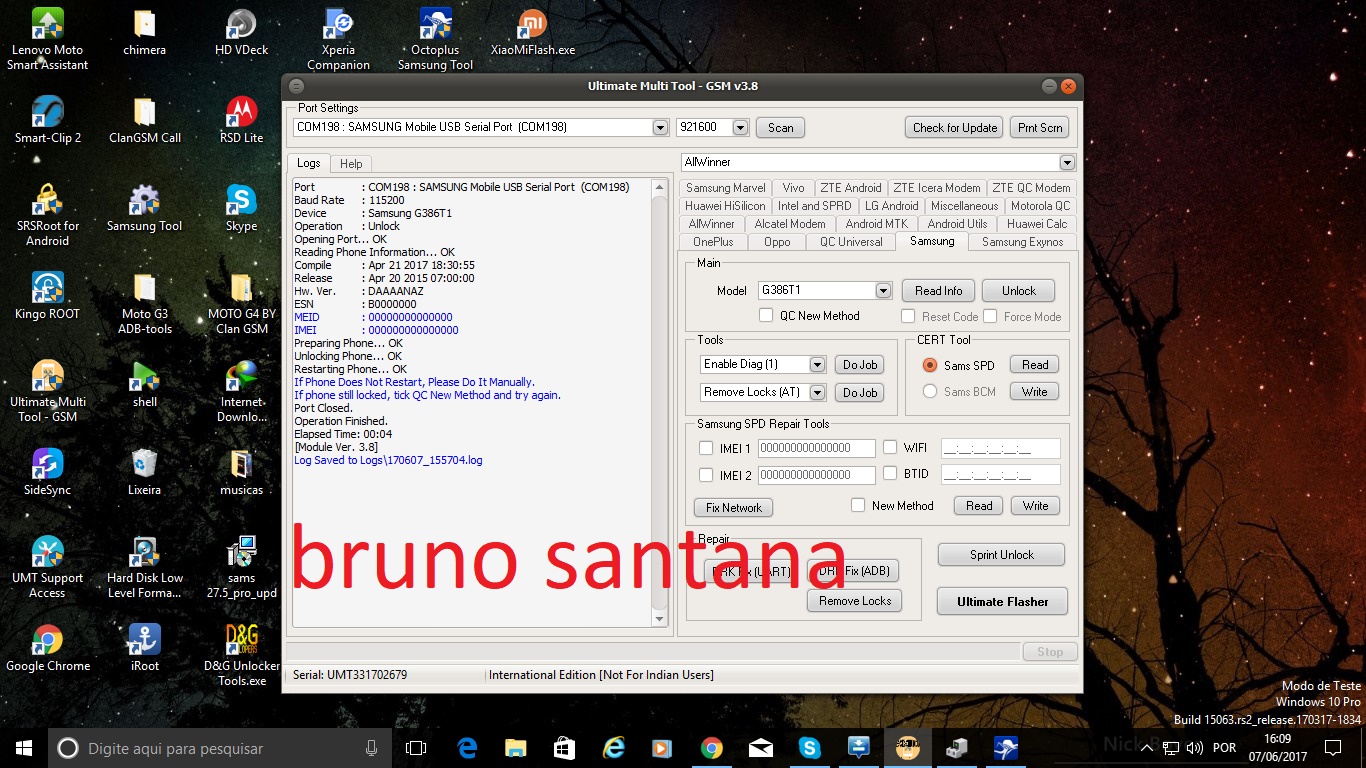1366x768 pixels.
Task: Click the Check for Update button
Action: tap(955, 128)
